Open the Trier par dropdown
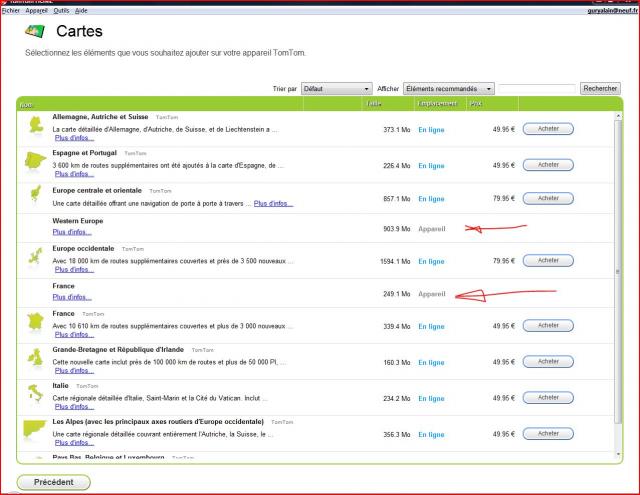640x495 pixels. coord(337,89)
